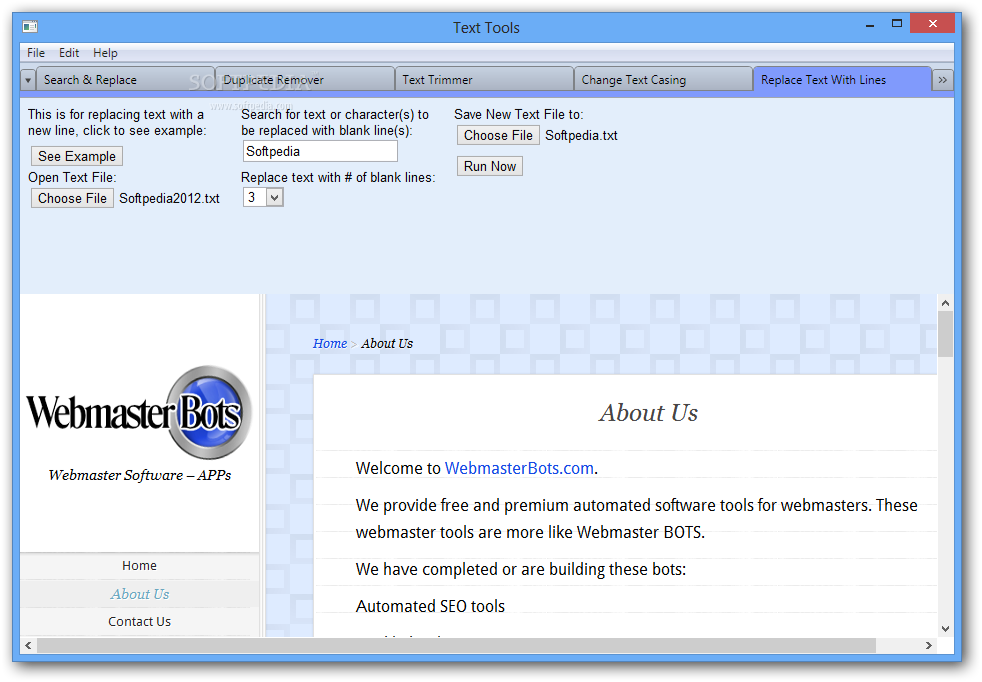Switch to the Text Trimmer tab
This screenshot has width=982, height=682.
coord(484,80)
